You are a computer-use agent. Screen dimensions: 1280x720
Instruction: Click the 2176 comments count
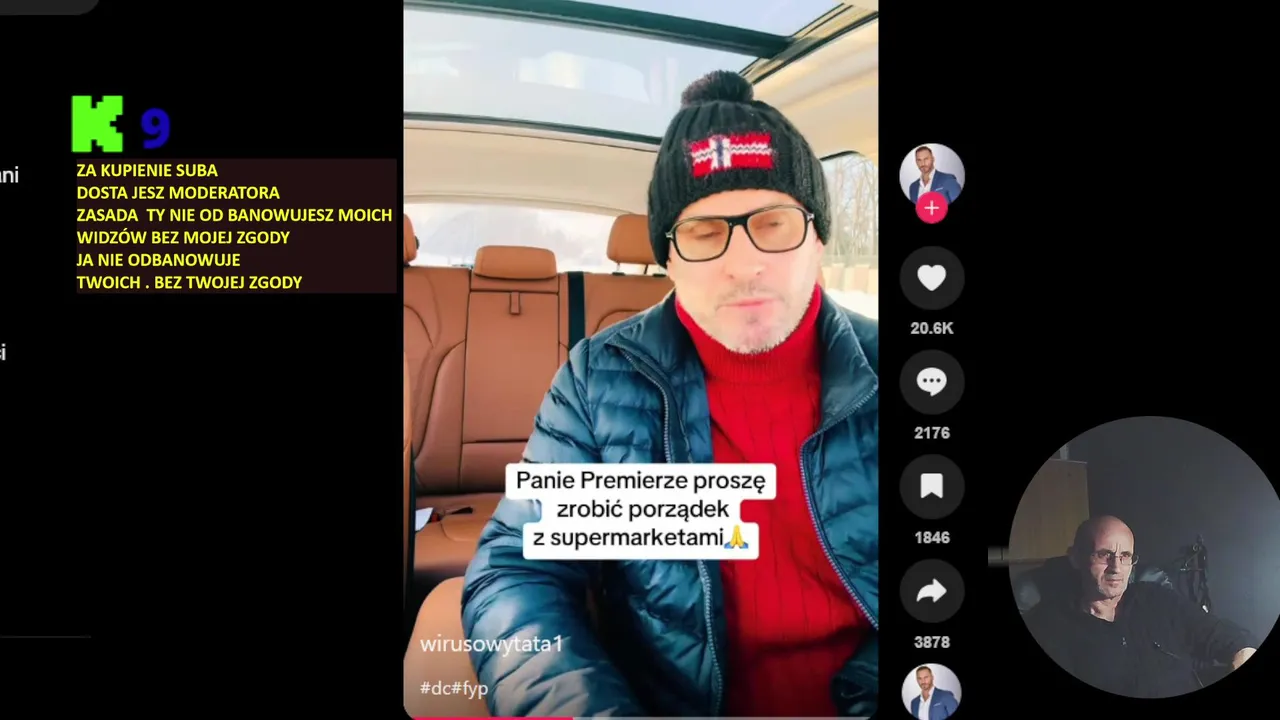click(931, 433)
